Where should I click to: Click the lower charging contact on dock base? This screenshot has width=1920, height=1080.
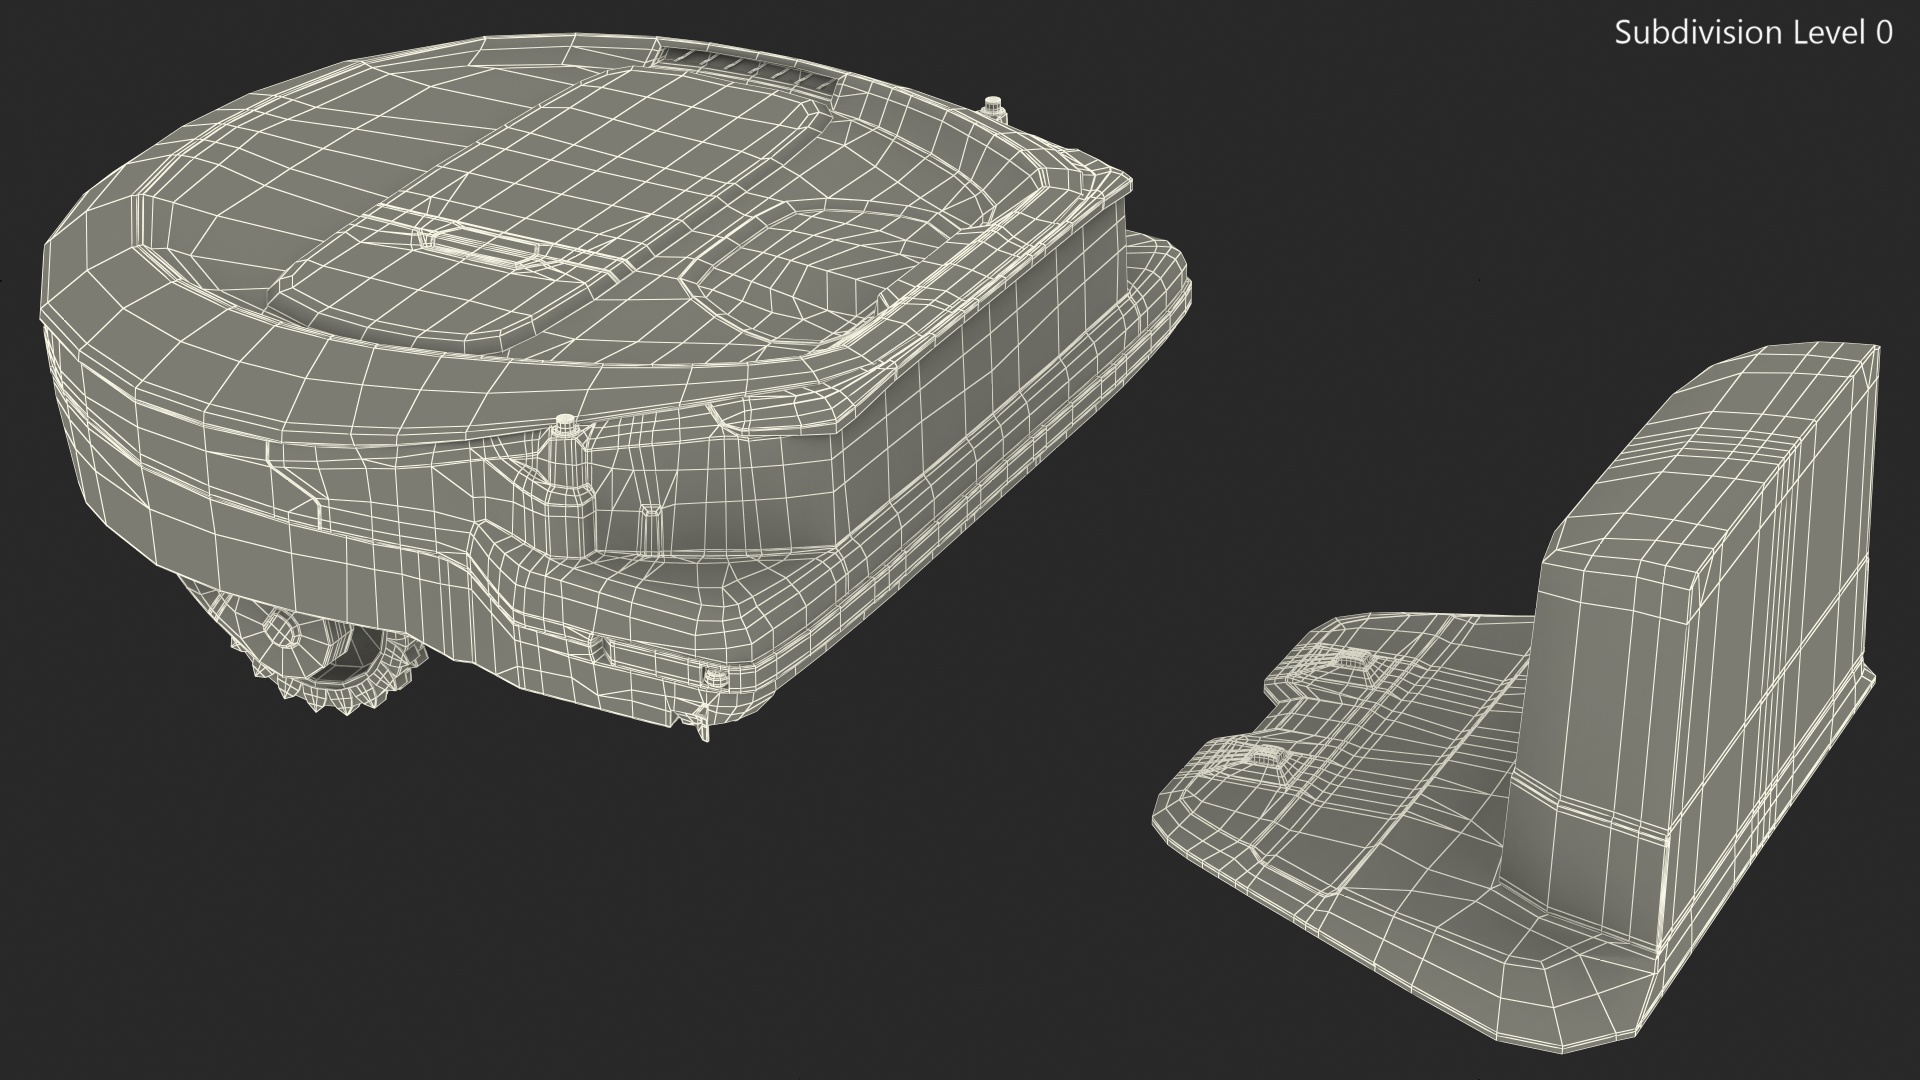(1268, 757)
